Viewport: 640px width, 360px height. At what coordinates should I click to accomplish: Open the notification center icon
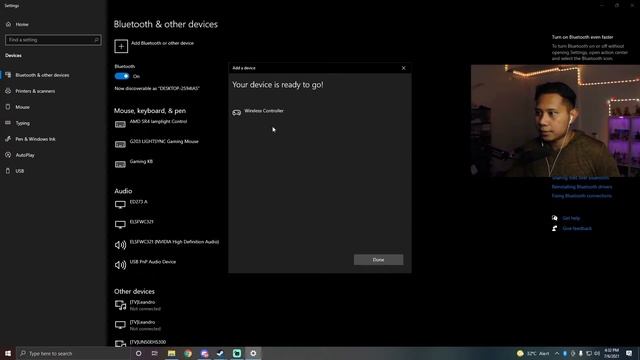tap(629, 353)
